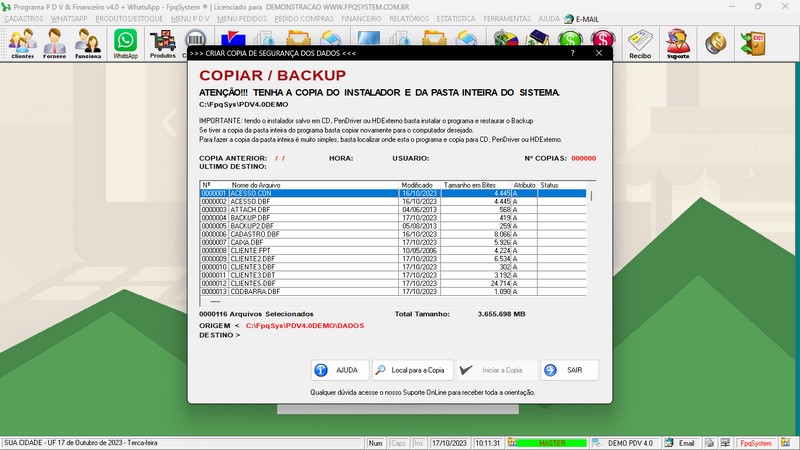800x450 pixels.
Task: Open the AJUDA menu in menu bar
Action: [x=549, y=19]
